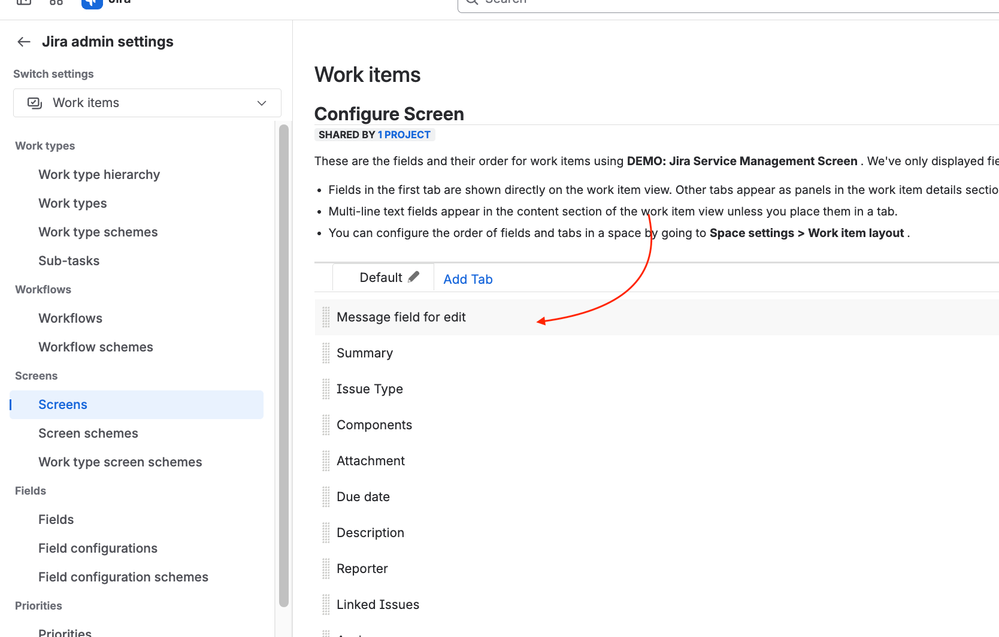Click drag handle for Description field
The width and height of the screenshot is (999, 637).
[326, 533]
